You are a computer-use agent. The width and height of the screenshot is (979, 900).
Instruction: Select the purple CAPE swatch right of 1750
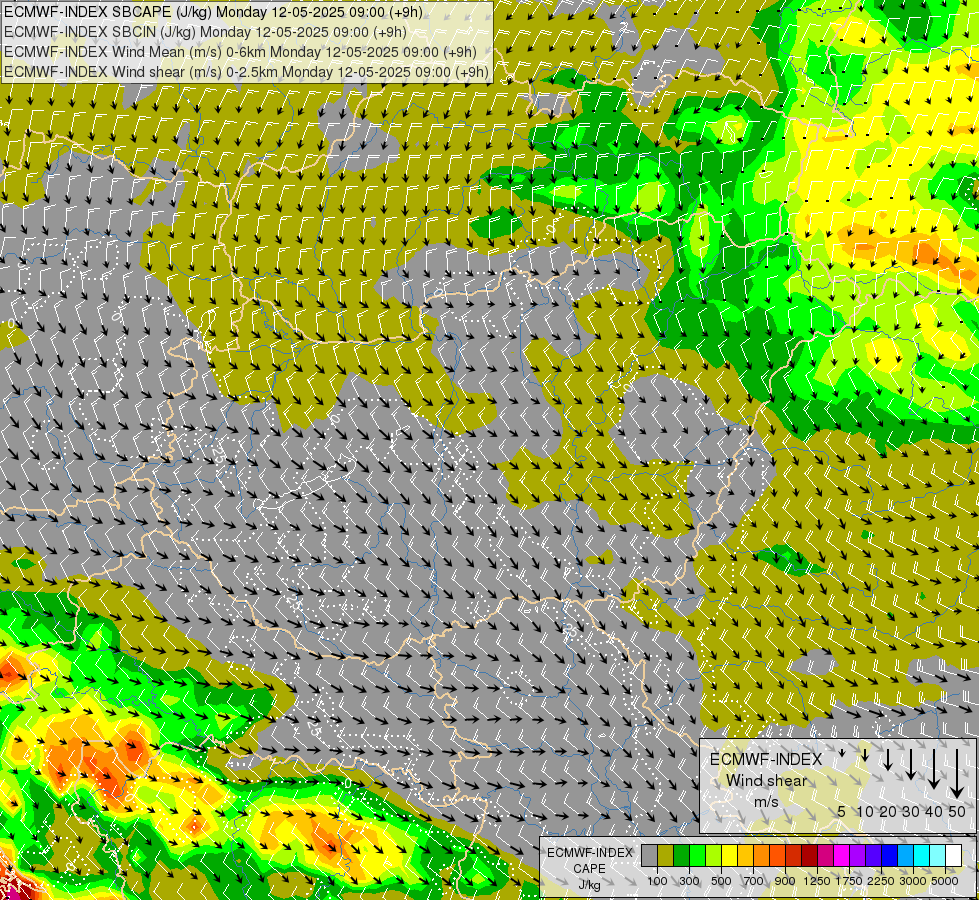click(858, 856)
